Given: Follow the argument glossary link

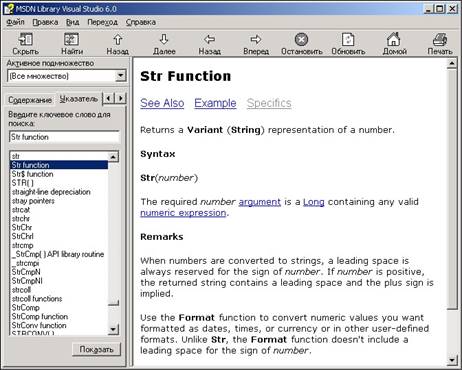Looking at the screenshot, I should pyautogui.click(x=260, y=202).
